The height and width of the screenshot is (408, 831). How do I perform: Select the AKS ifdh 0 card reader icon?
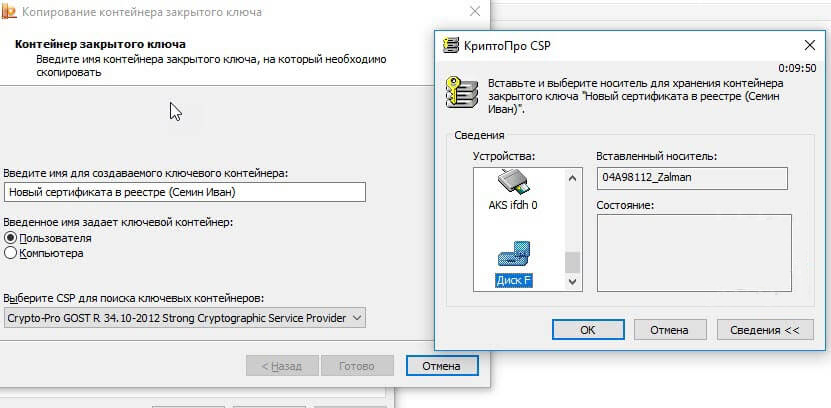512,183
